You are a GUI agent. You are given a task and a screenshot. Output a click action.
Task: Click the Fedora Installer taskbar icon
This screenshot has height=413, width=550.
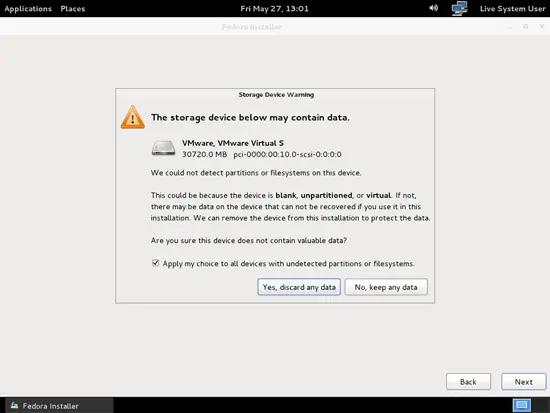tap(14, 406)
